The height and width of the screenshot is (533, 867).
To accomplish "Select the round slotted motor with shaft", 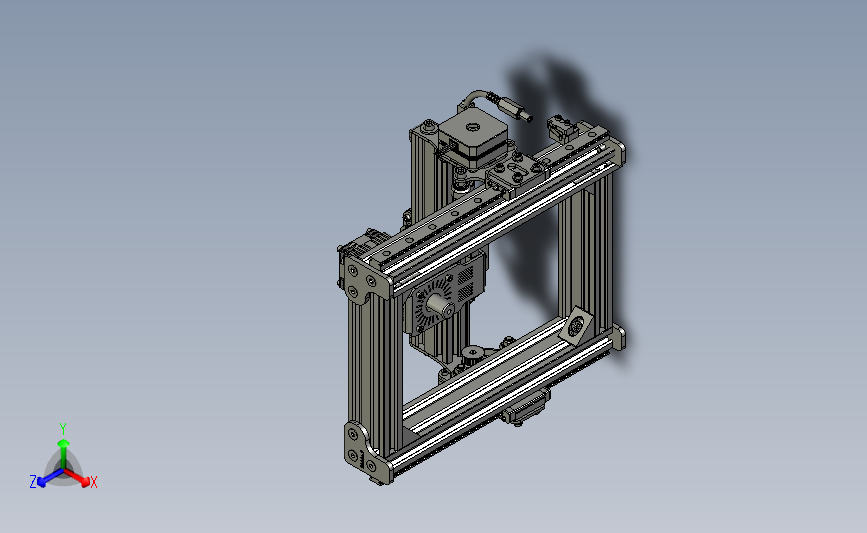I will 436,305.
